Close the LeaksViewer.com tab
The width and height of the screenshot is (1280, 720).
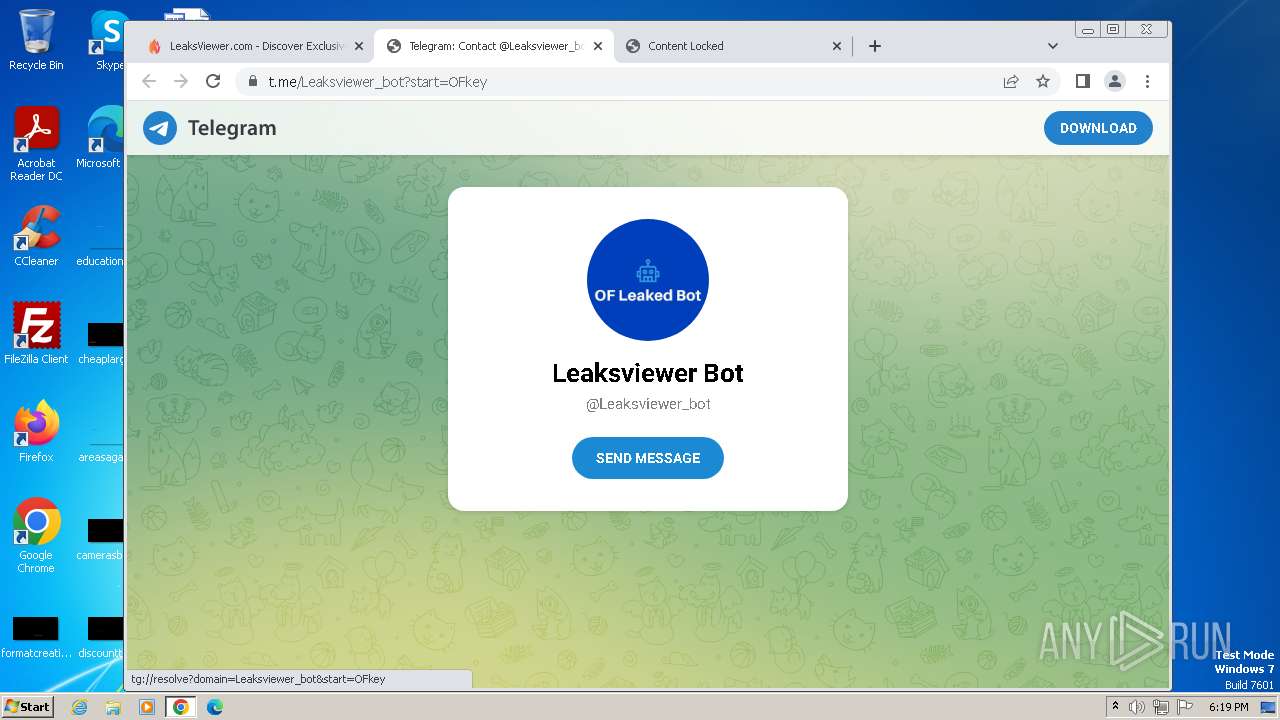click(x=359, y=46)
